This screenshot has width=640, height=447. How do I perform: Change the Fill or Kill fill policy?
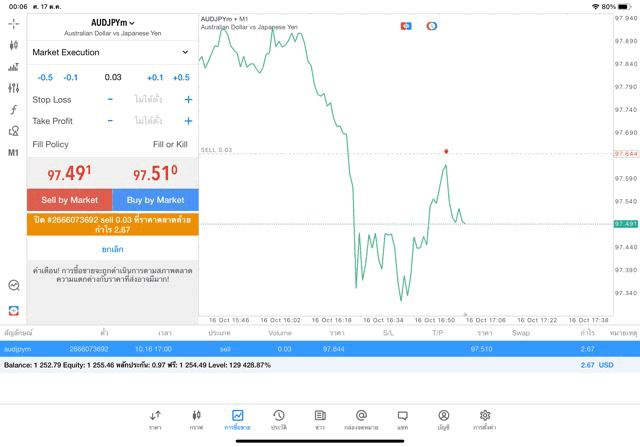coord(170,145)
